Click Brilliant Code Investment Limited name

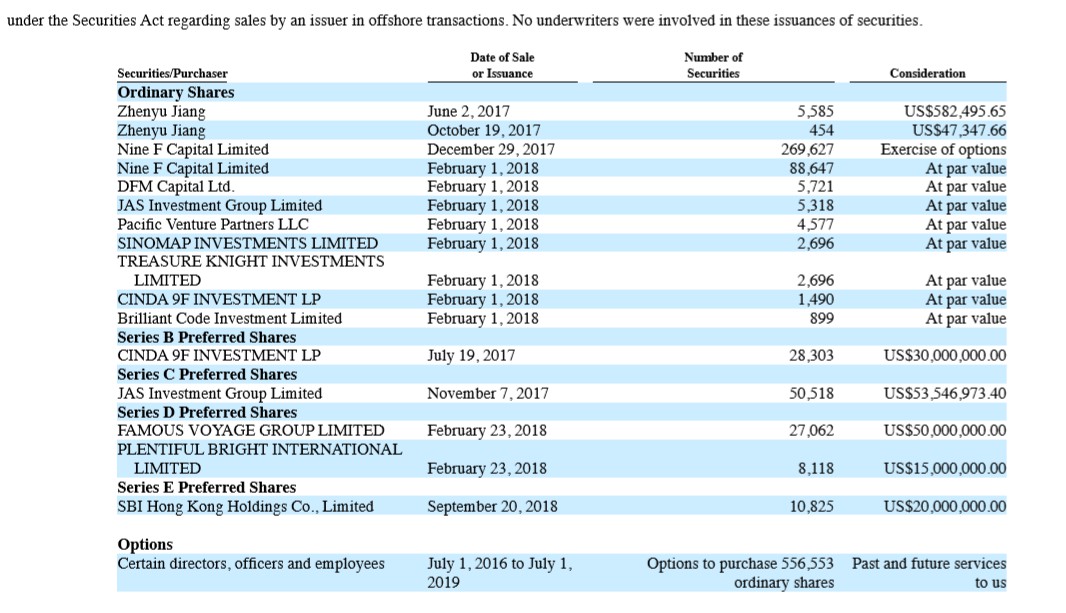coord(229,318)
